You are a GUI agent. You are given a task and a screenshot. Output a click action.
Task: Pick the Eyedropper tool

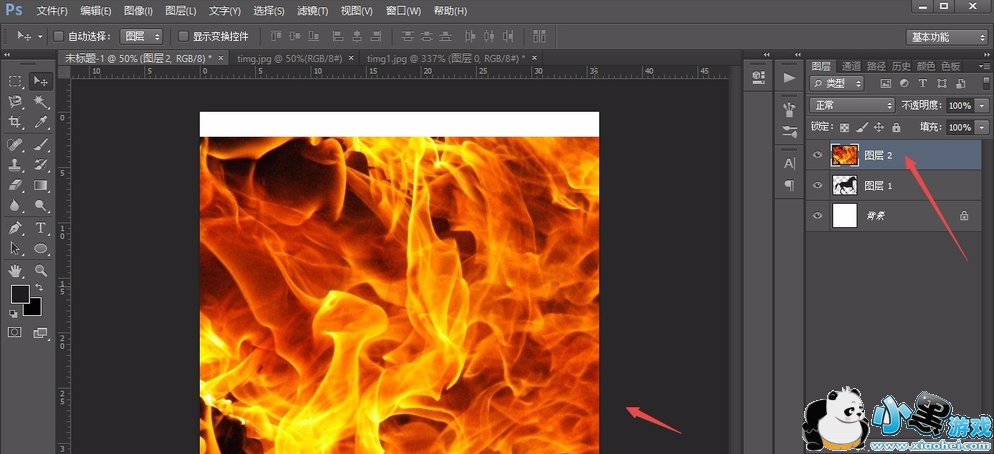42,122
